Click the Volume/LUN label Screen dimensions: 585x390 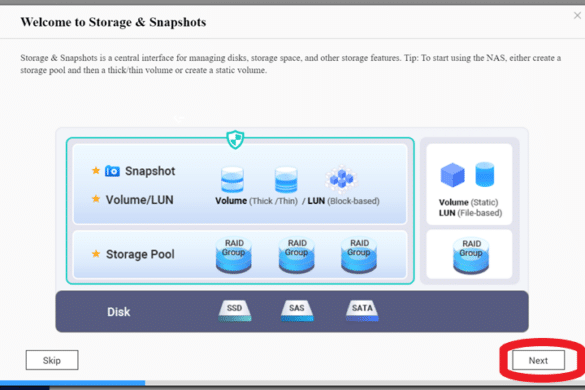point(140,200)
